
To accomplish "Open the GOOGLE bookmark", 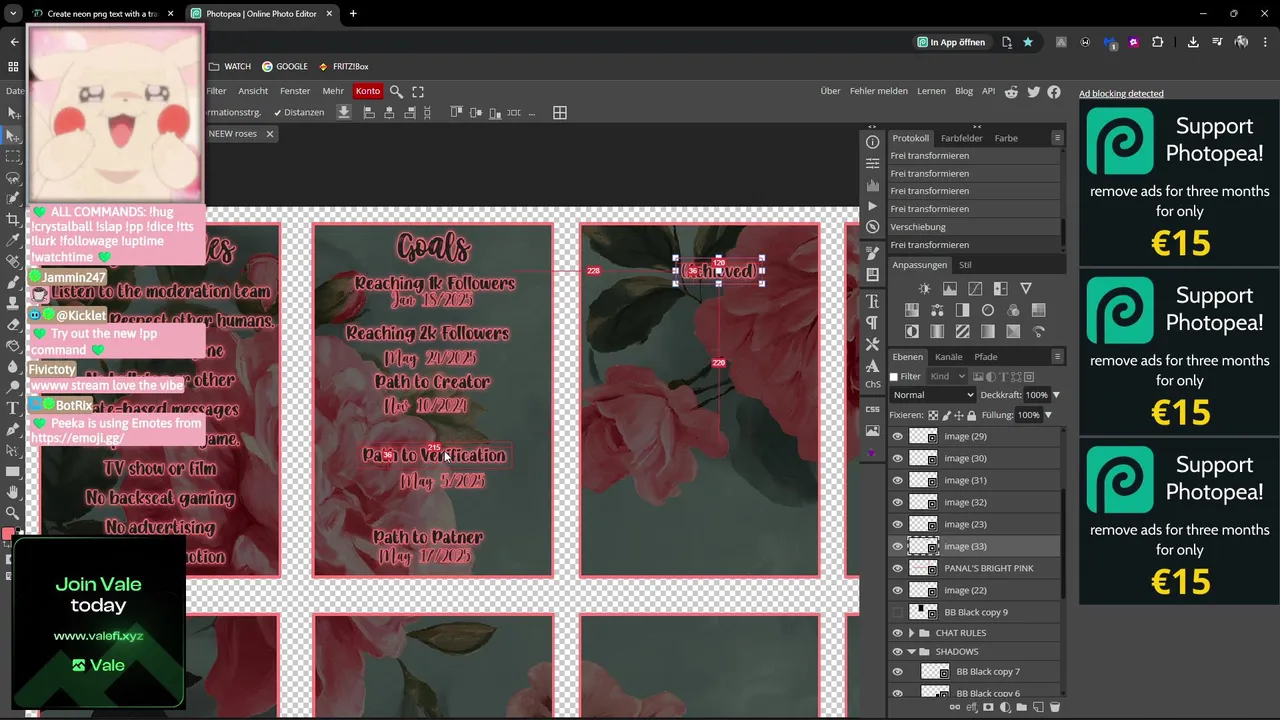I will click(284, 66).
